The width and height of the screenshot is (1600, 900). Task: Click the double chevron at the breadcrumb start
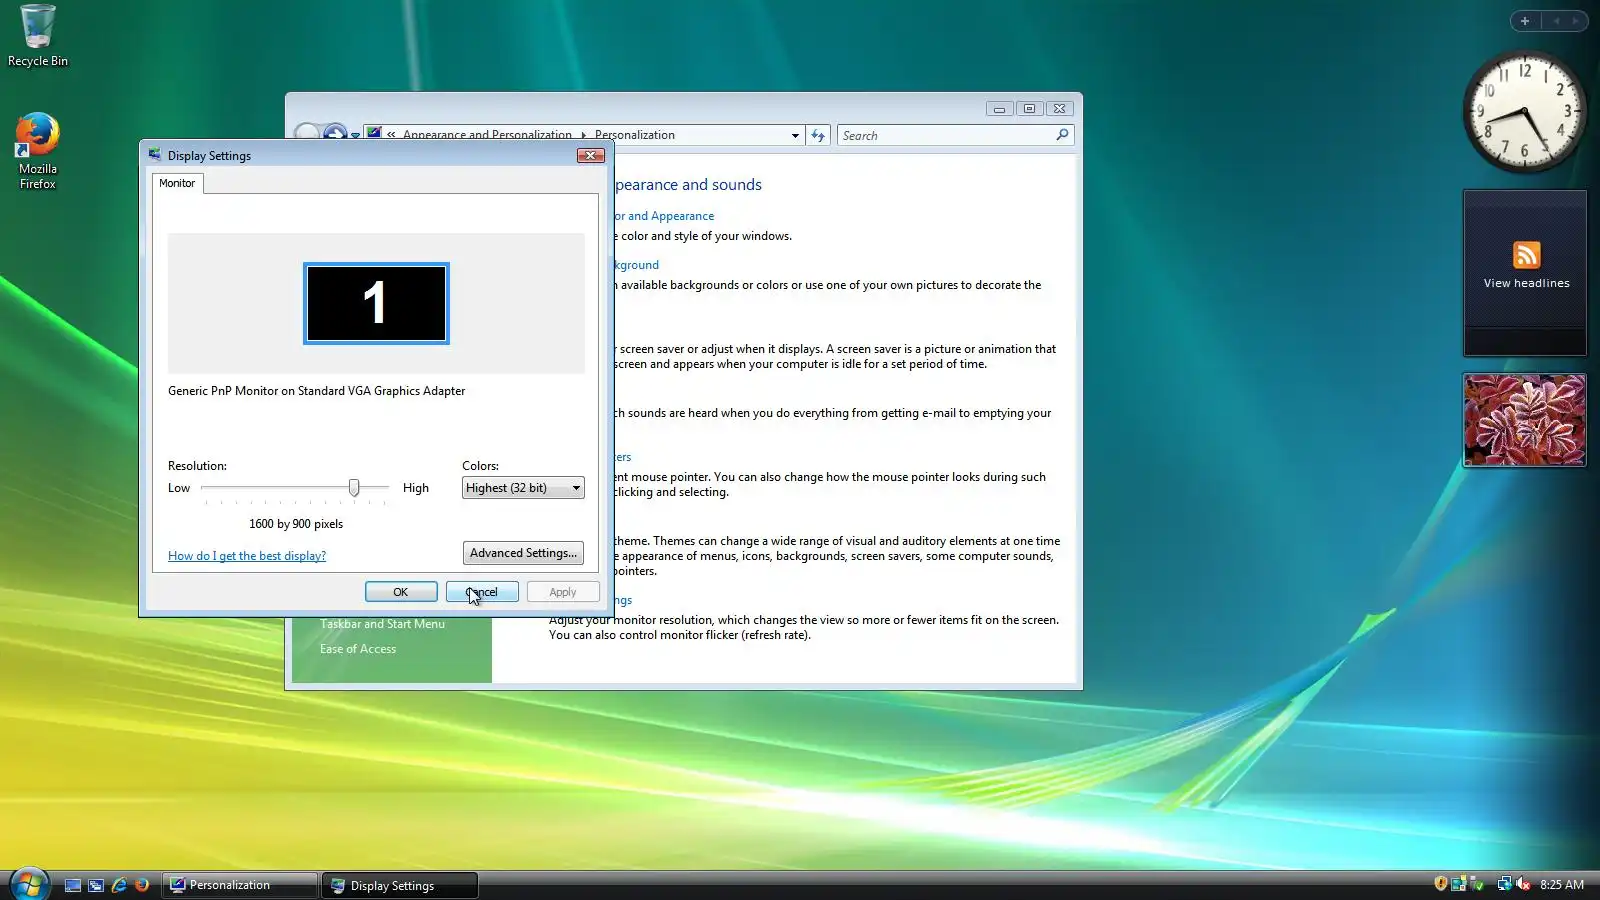(x=392, y=135)
